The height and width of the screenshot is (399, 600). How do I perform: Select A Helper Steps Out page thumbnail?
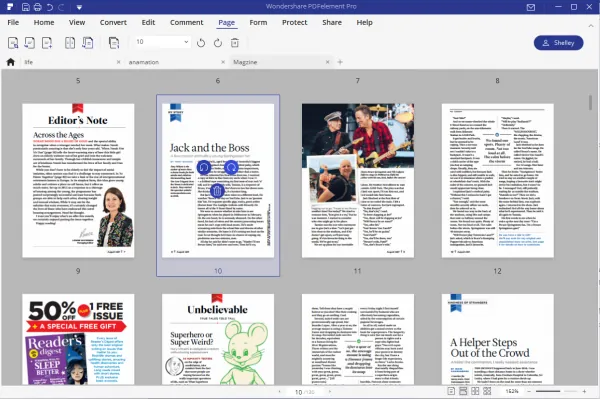(x=497, y=339)
